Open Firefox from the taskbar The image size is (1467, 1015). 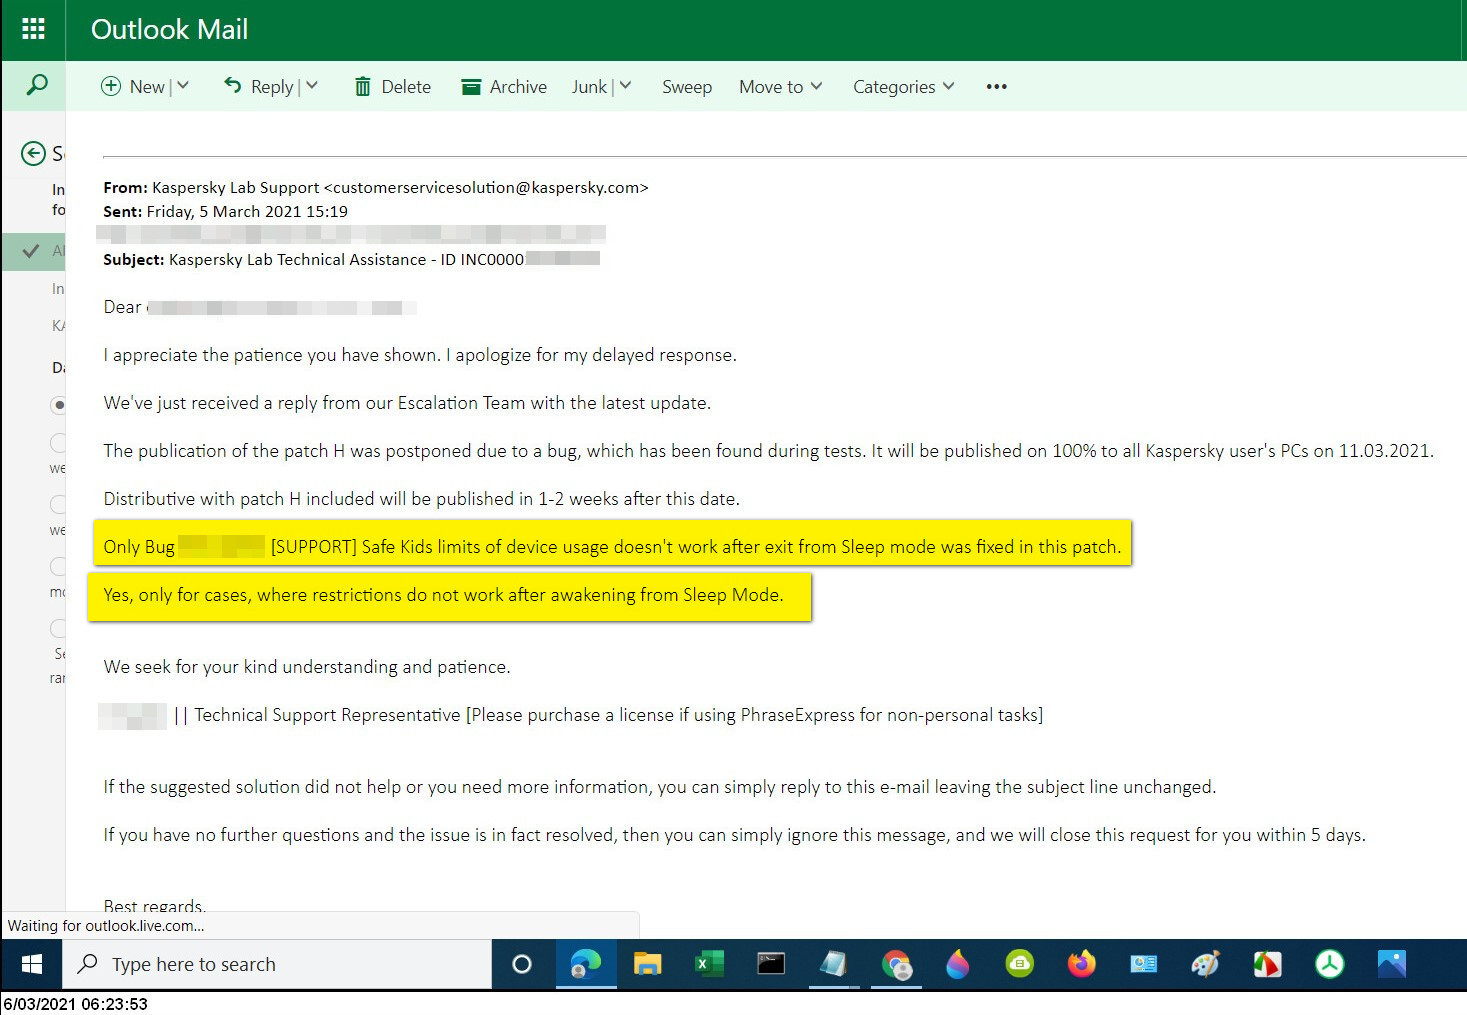pos(1081,964)
